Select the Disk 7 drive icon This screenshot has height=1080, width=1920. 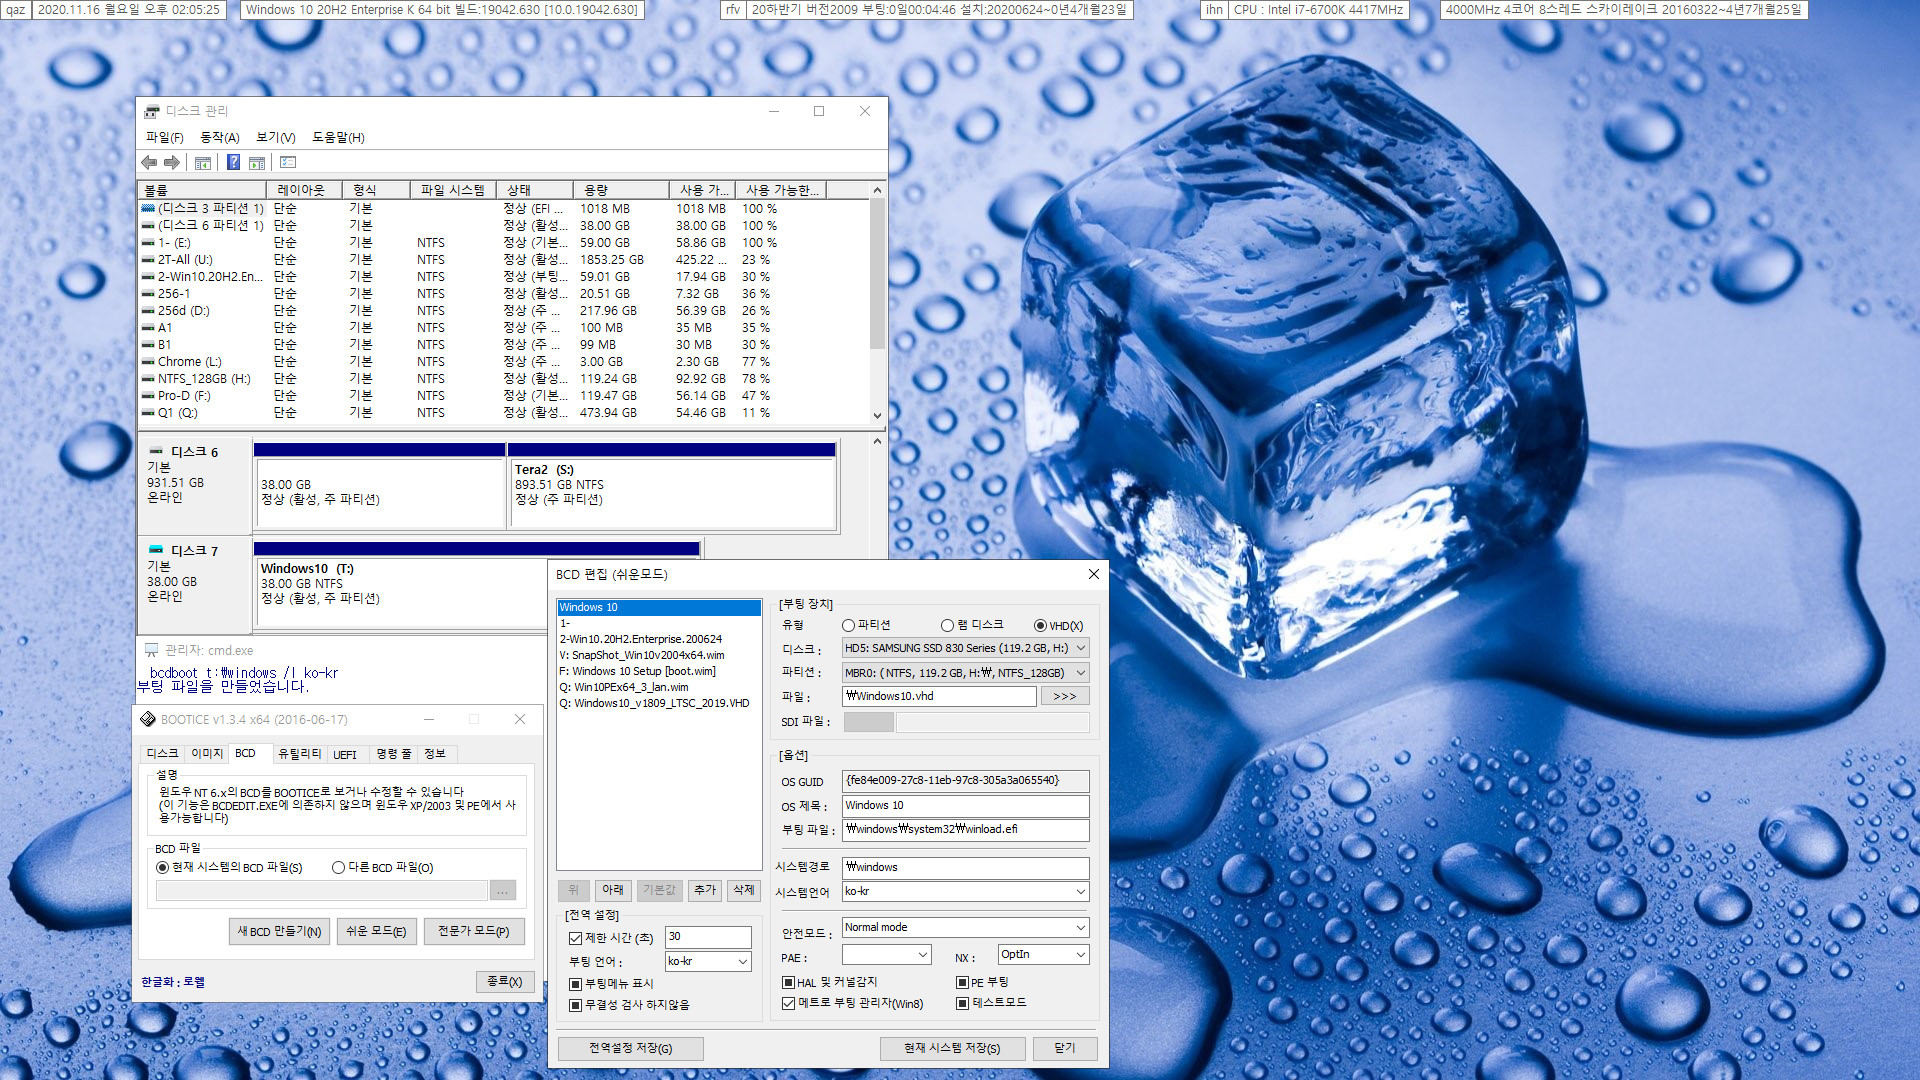click(x=156, y=550)
